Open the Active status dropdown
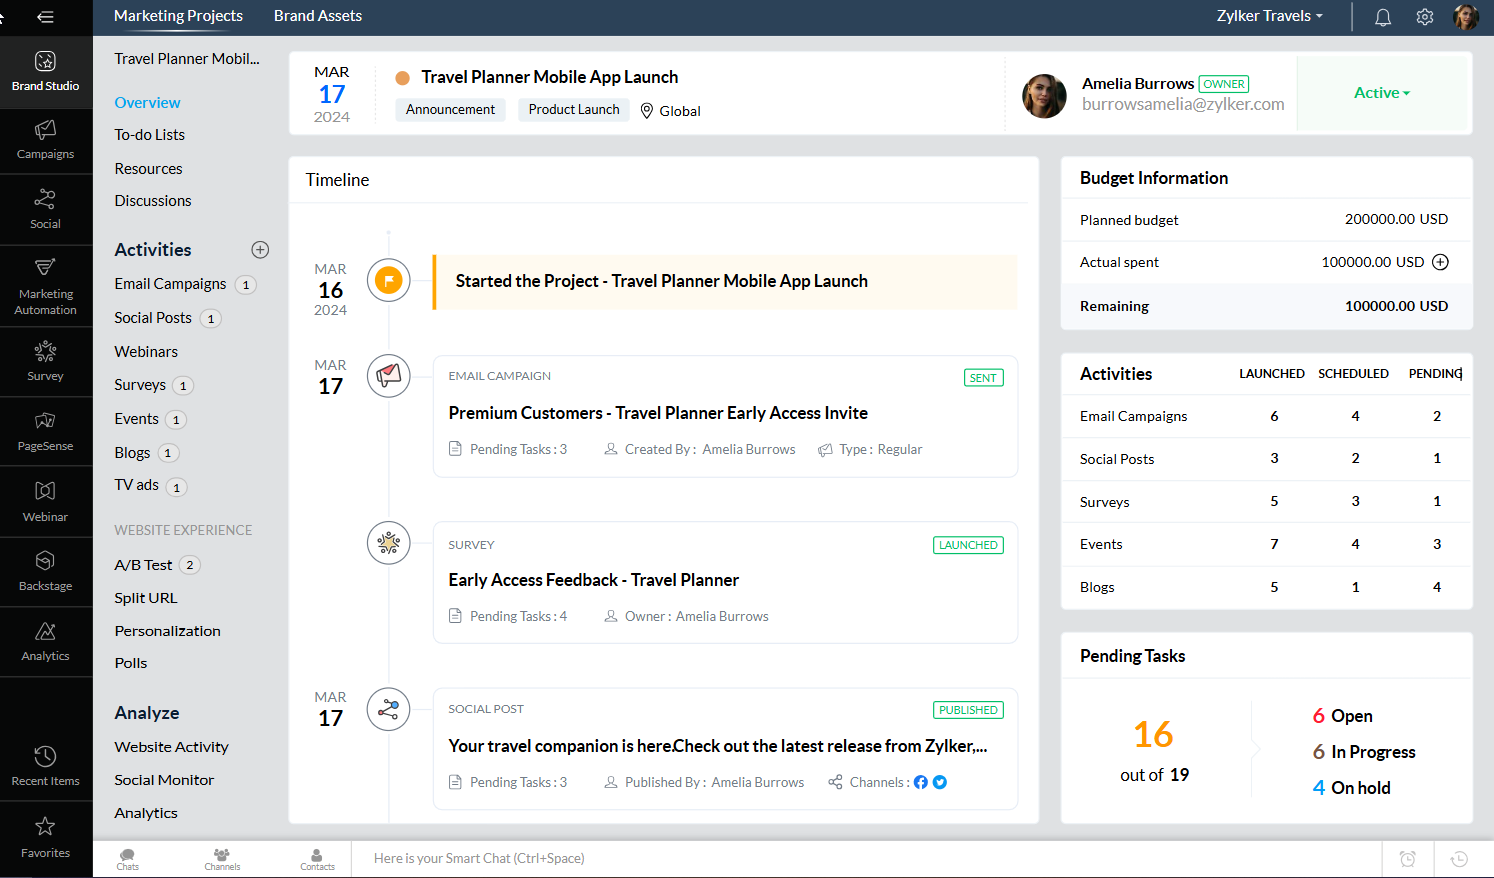1494x878 pixels. pos(1381,92)
